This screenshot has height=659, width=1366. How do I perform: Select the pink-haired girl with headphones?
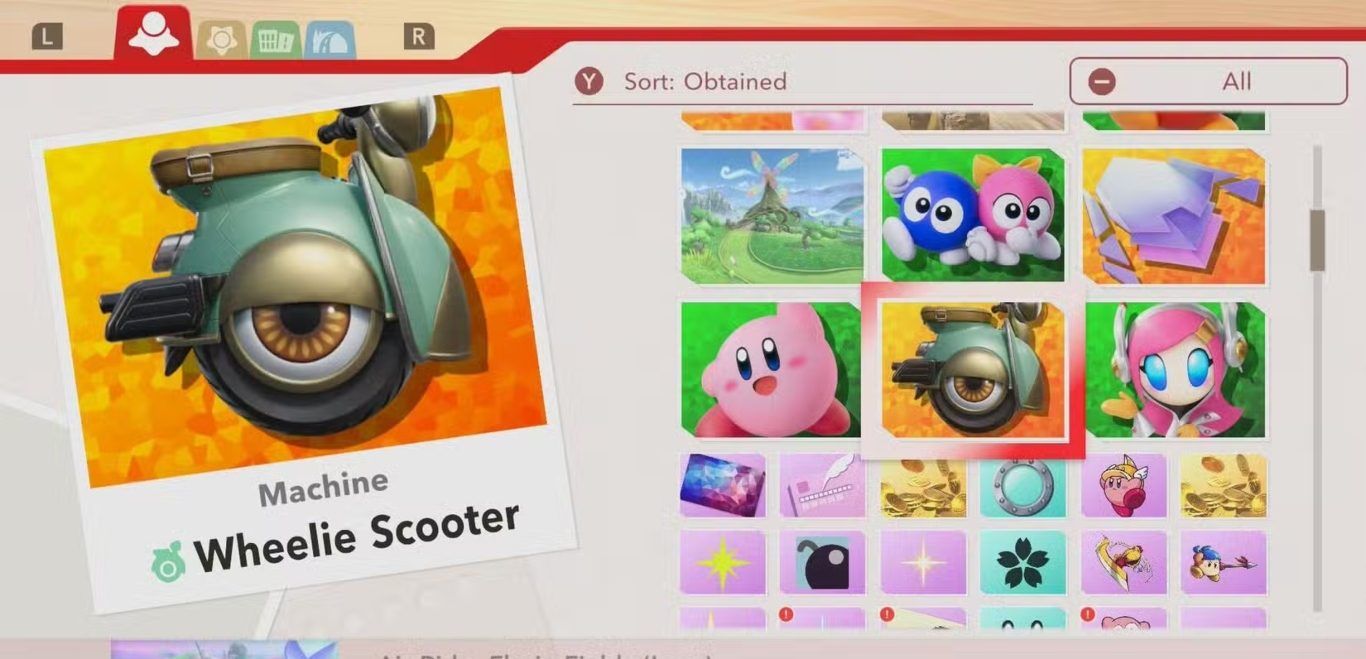pyautogui.click(x=1174, y=370)
